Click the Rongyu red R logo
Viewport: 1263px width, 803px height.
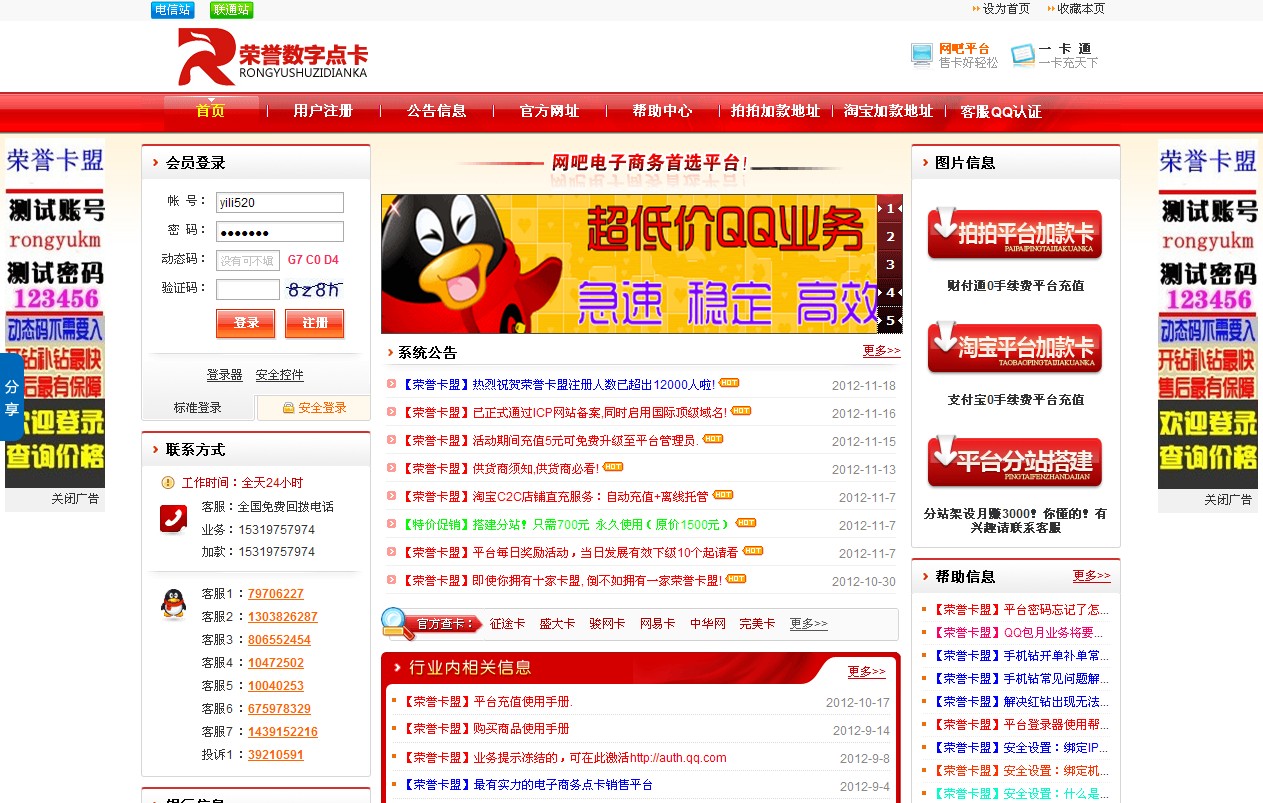tap(206, 56)
